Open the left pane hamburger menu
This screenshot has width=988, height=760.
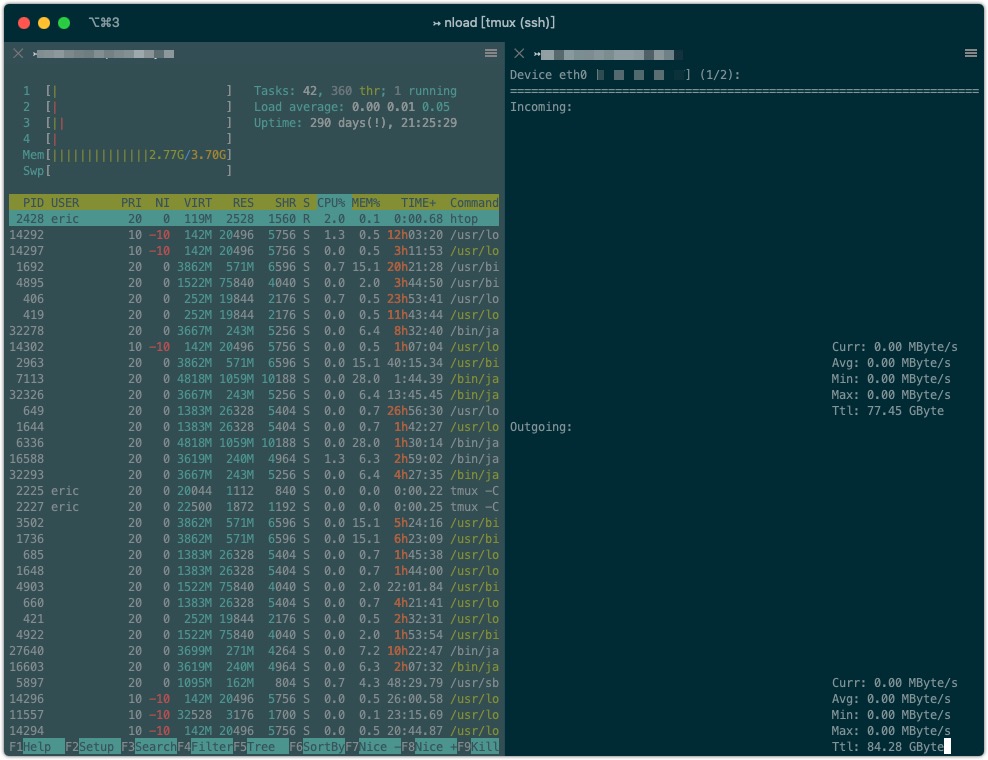click(x=491, y=54)
